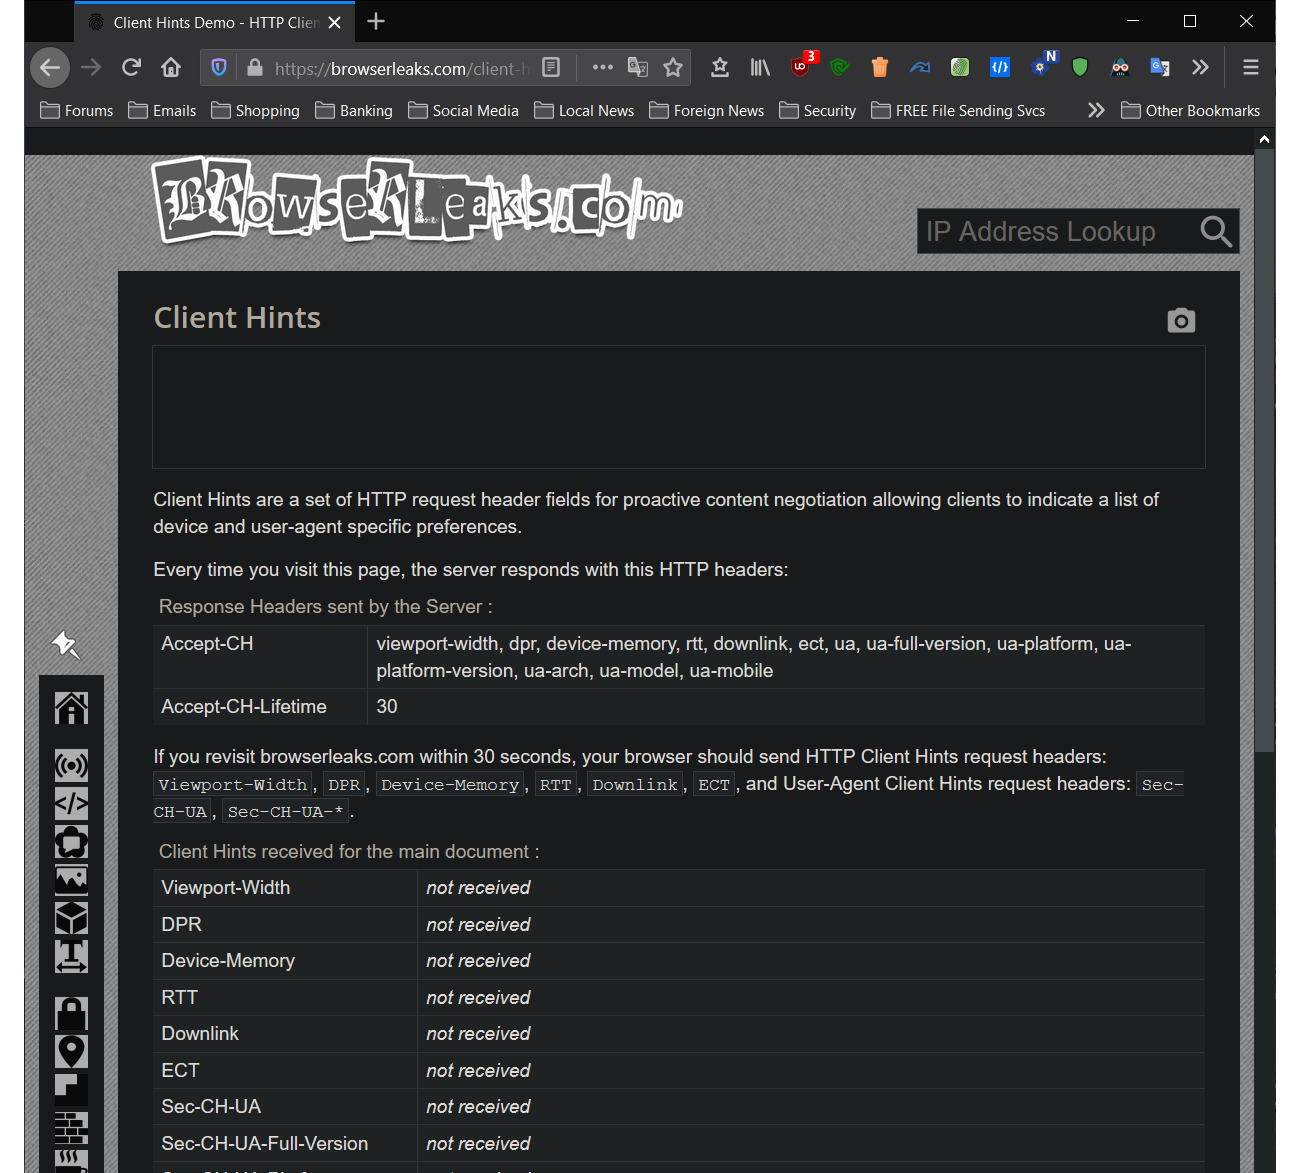Viewport: 1304px width, 1173px height.
Task: Close the Client Hints Demo tab
Action: point(335,22)
